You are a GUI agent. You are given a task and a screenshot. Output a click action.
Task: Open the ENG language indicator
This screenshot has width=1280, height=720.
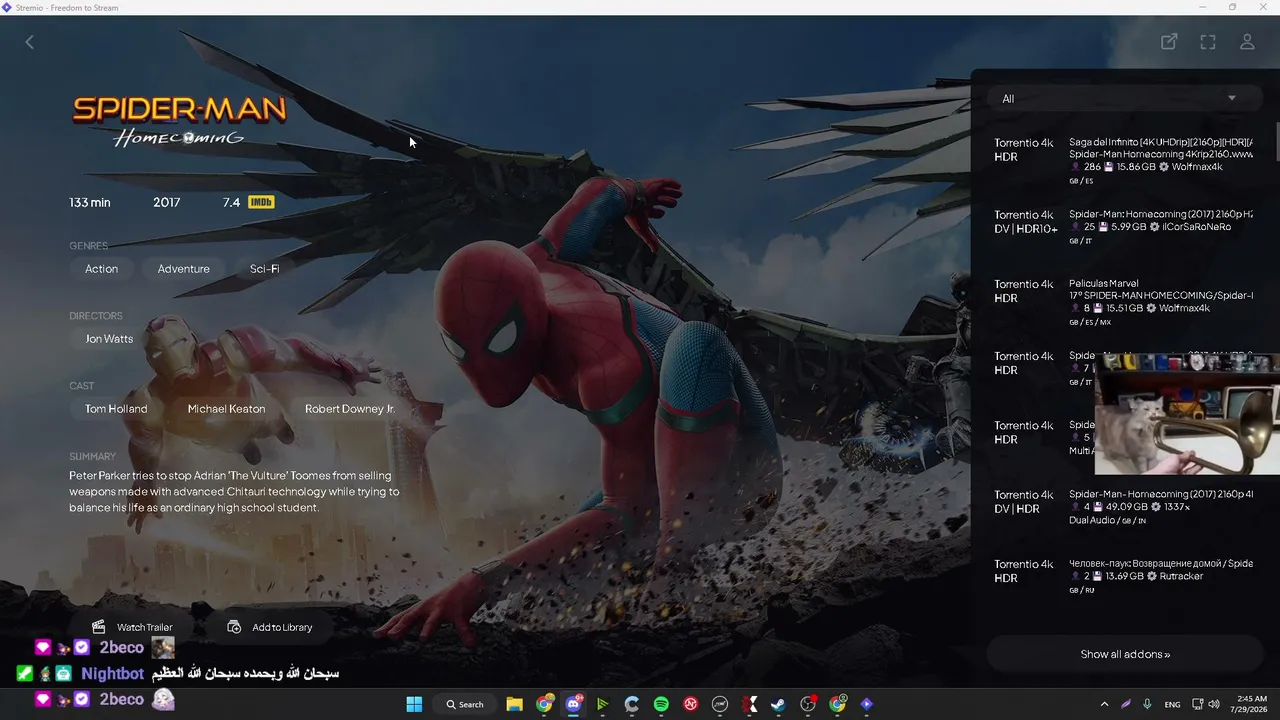click(x=1172, y=704)
